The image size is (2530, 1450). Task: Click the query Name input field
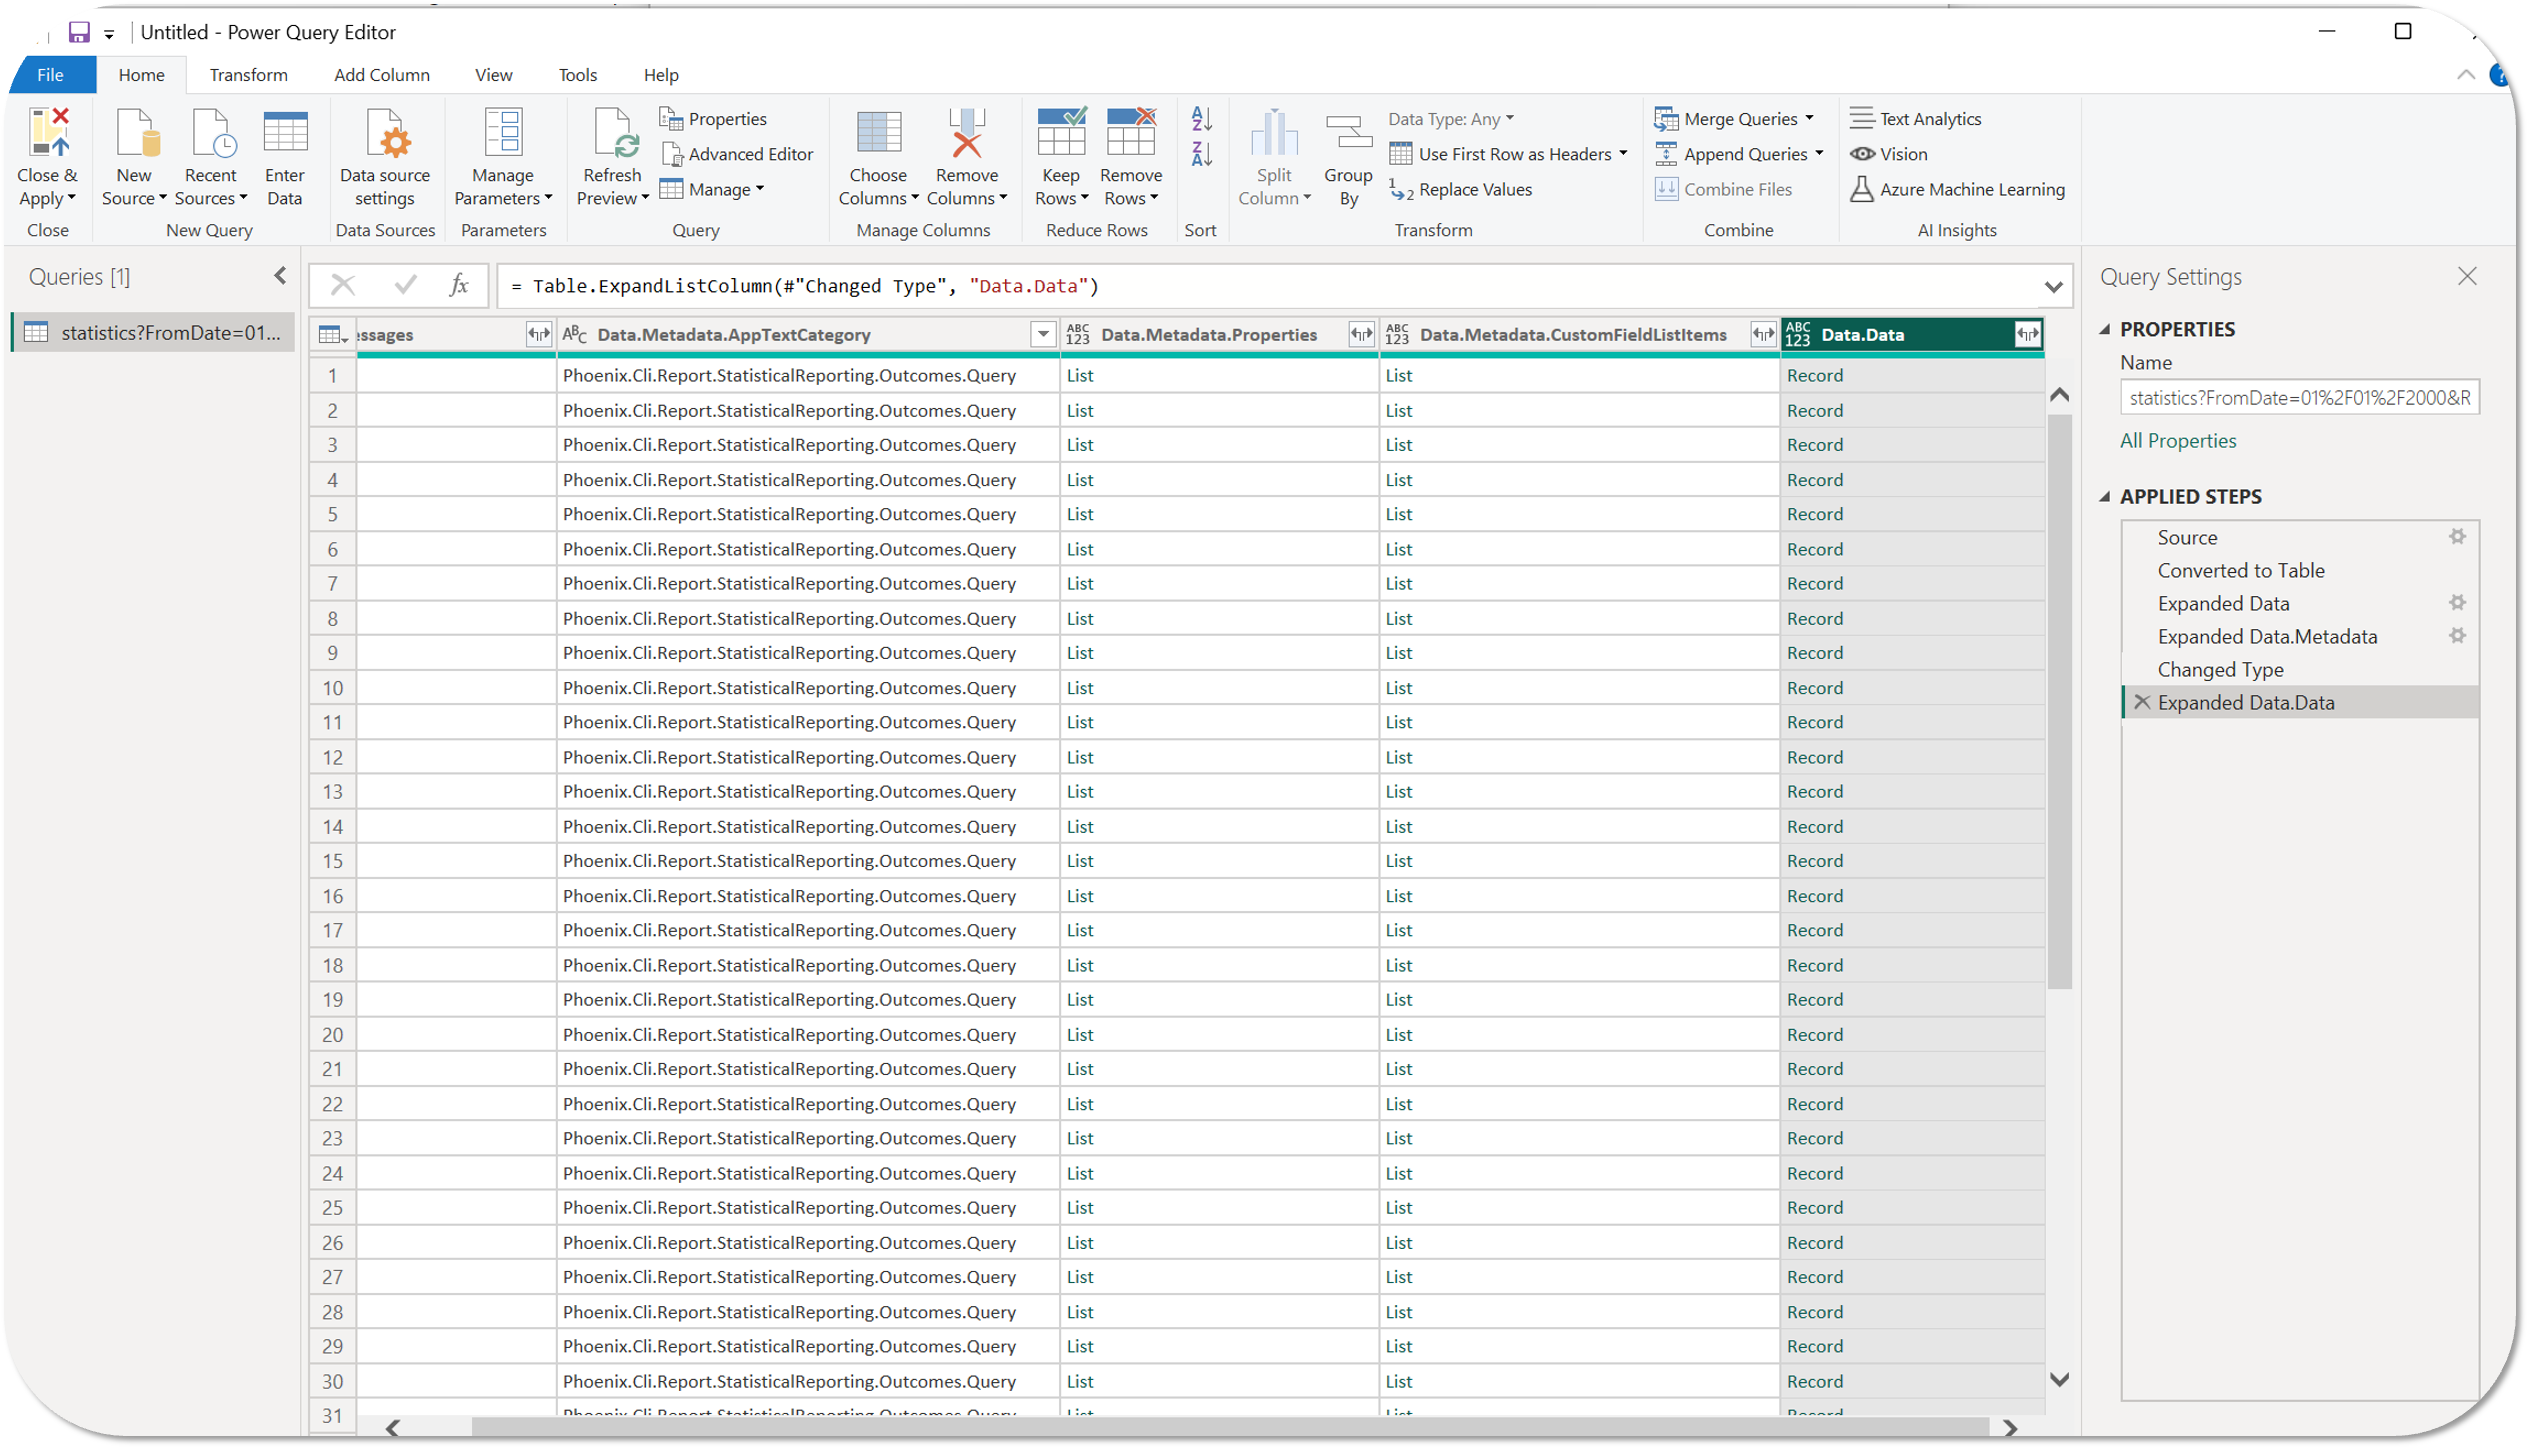point(2298,398)
